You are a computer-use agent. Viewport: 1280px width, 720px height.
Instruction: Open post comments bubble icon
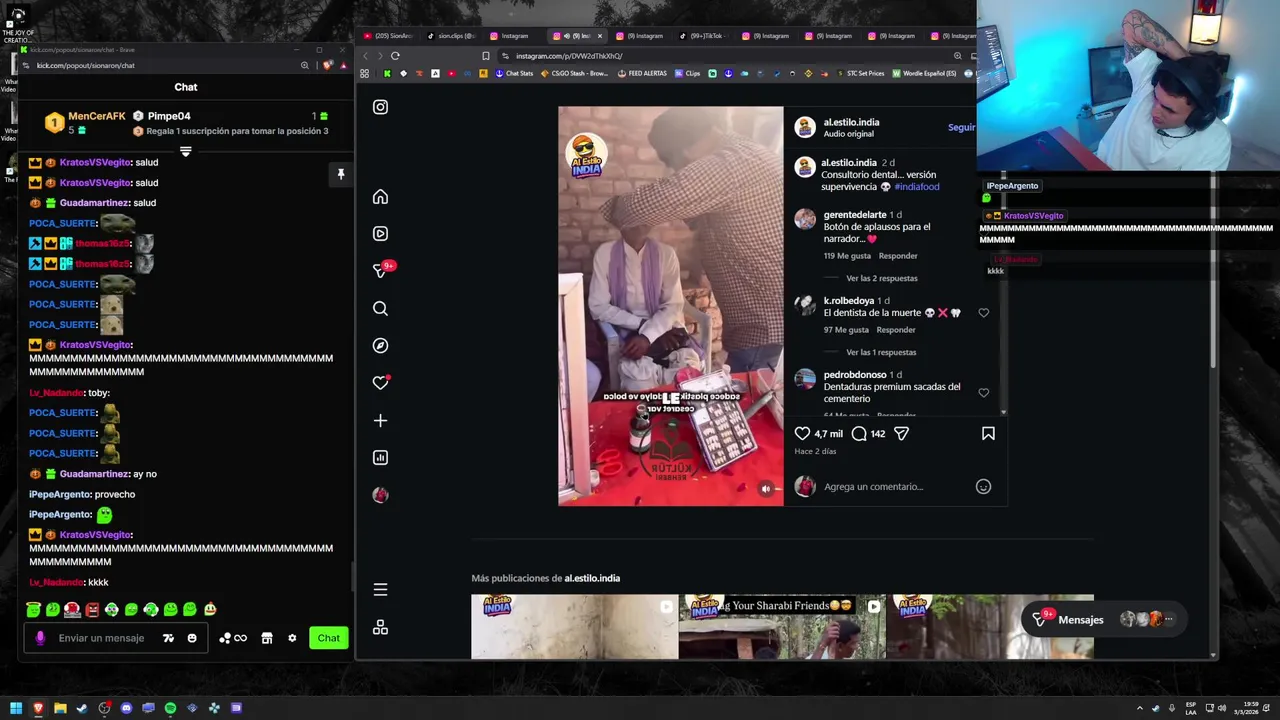tap(859, 433)
